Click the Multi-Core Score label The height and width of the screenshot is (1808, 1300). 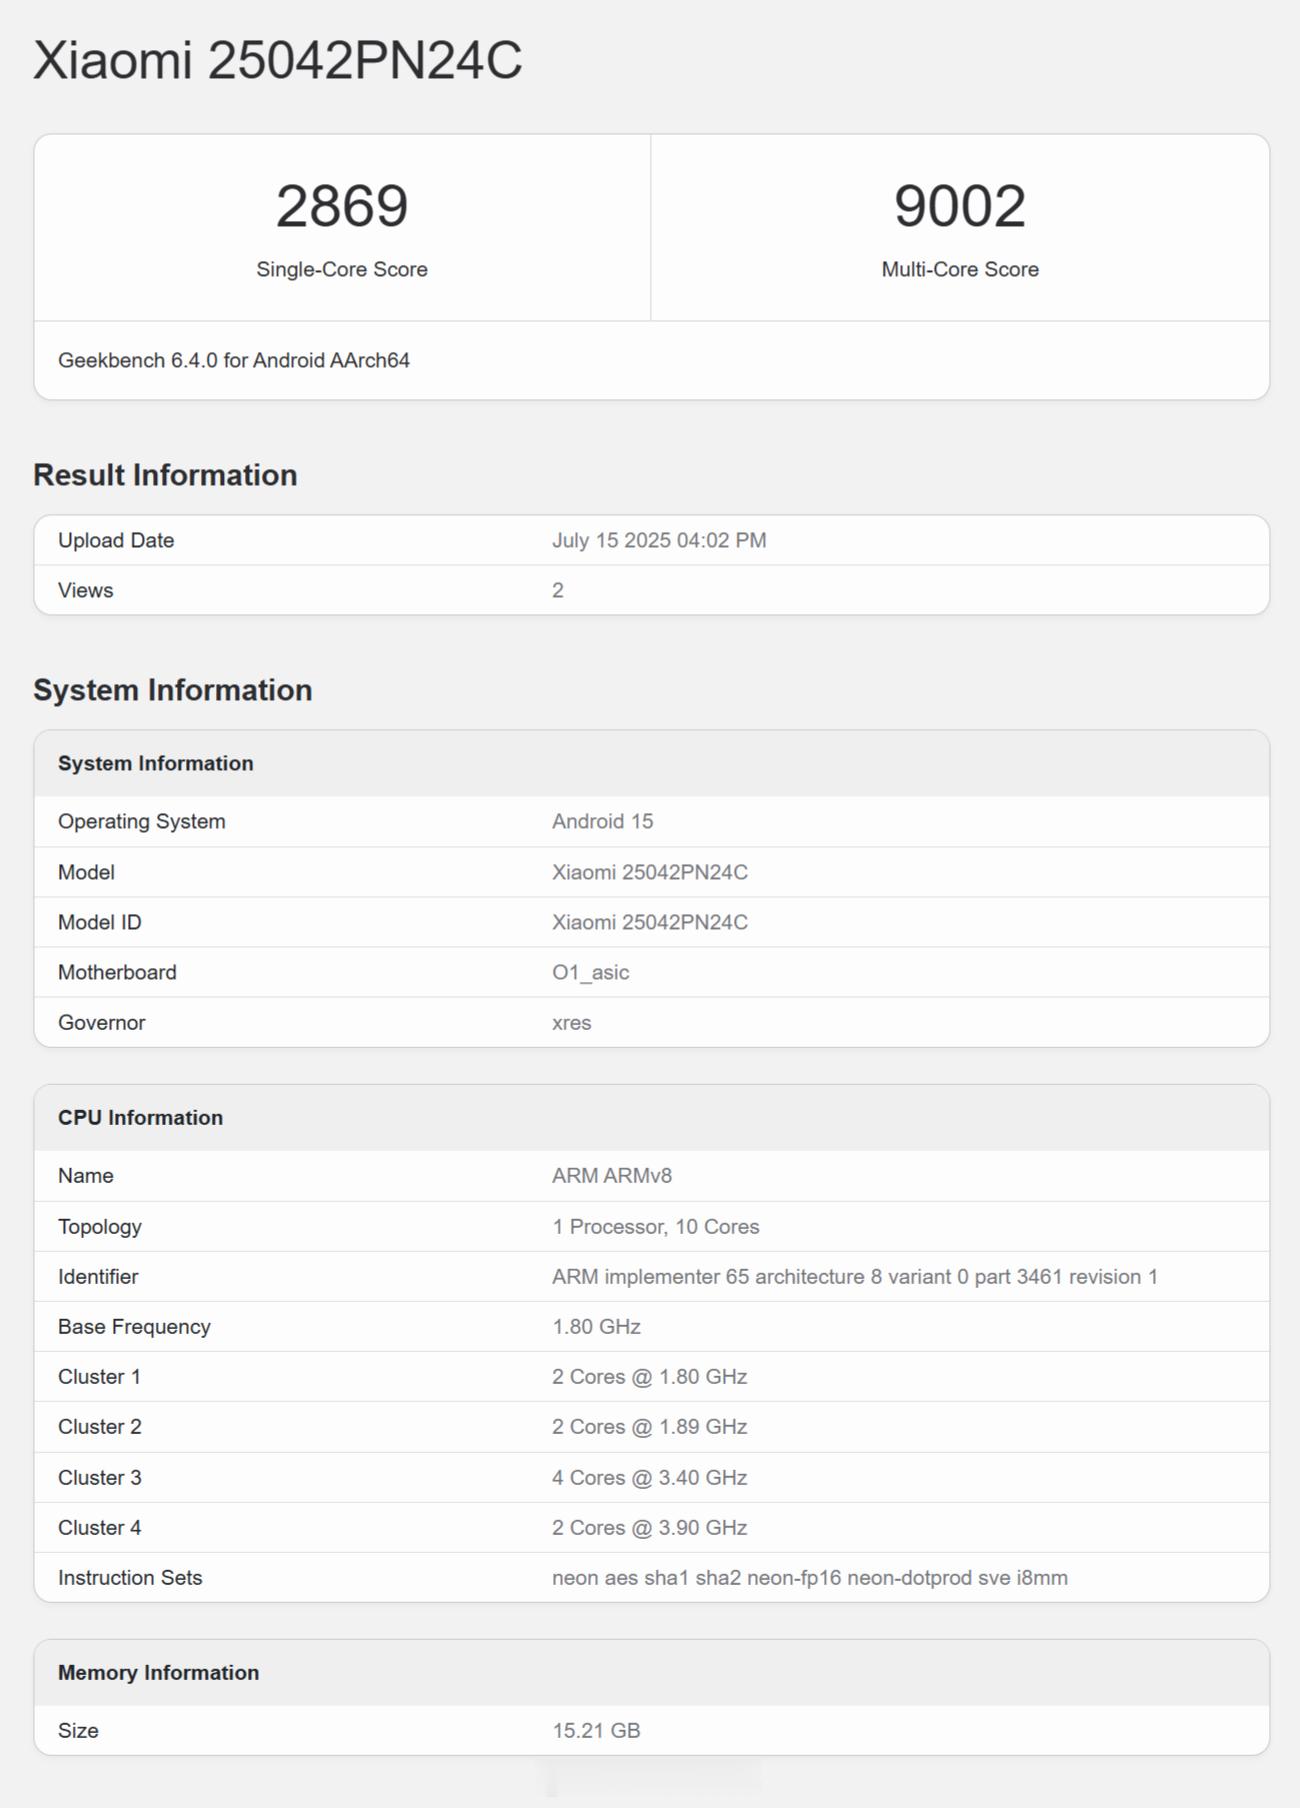[x=960, y=269]
